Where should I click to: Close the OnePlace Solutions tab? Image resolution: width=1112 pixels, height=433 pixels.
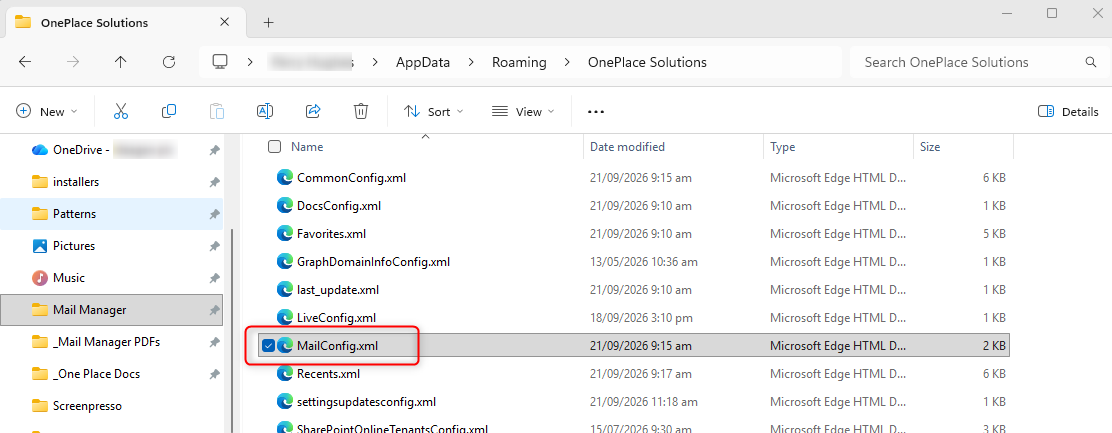(224, 22)
